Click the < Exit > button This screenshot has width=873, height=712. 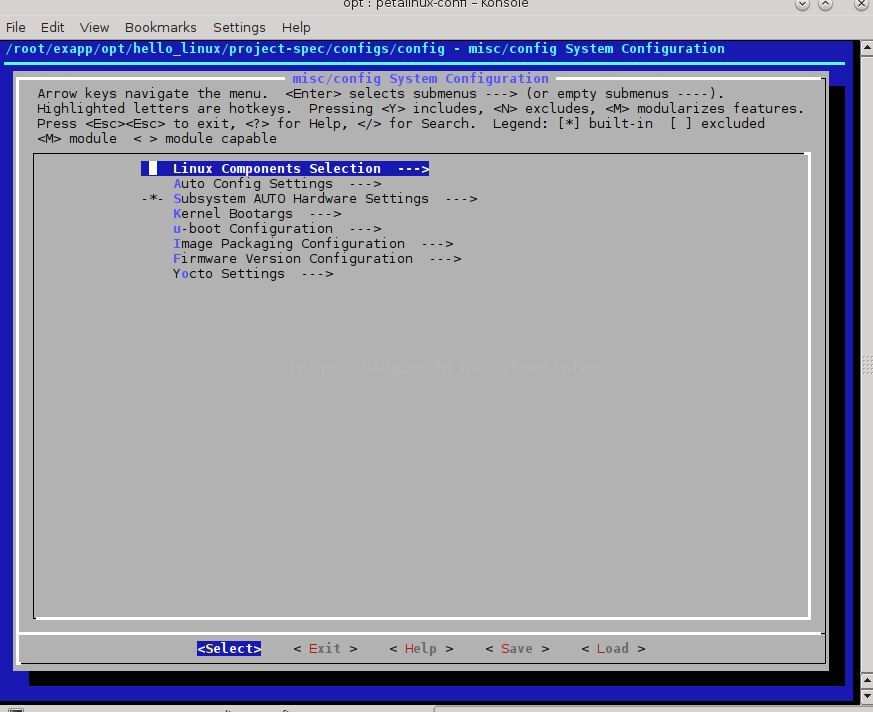pos(325,649)
